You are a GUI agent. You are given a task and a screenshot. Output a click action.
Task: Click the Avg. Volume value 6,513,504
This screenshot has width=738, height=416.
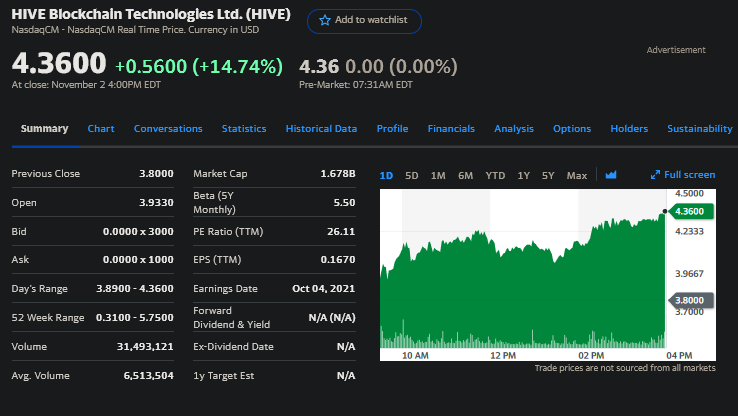[148, 376]
